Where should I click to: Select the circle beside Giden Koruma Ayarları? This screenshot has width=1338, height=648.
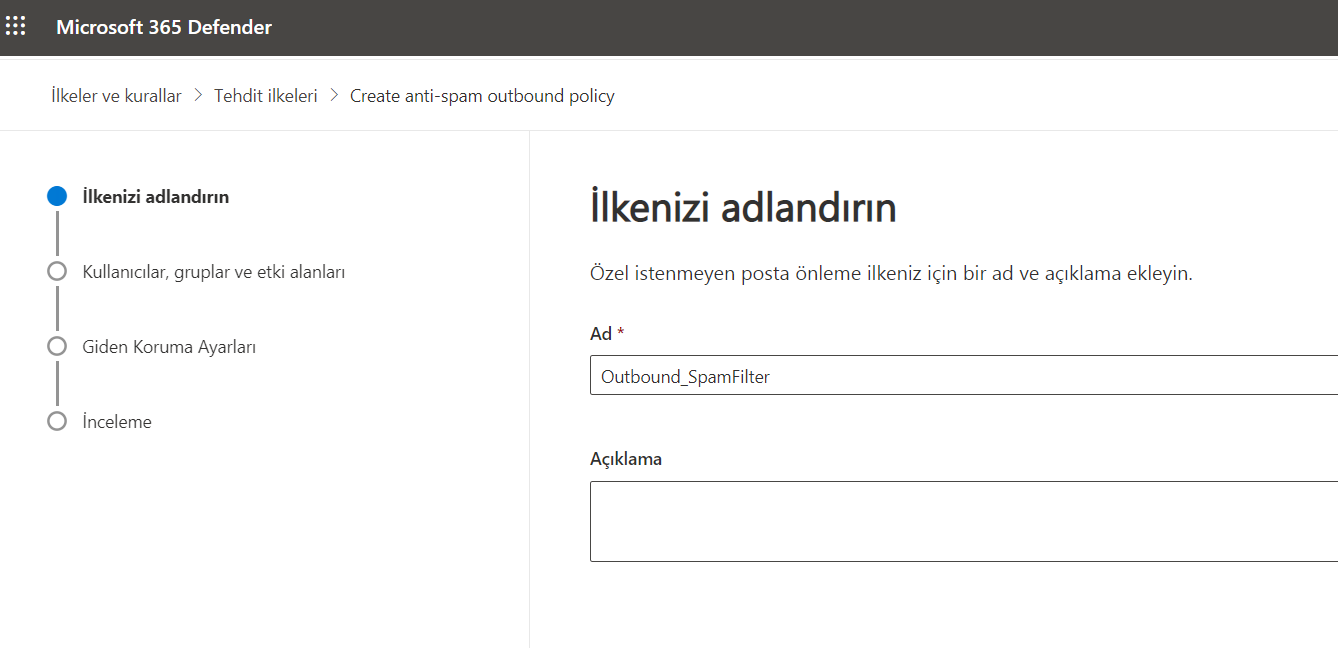click(57, 346)
